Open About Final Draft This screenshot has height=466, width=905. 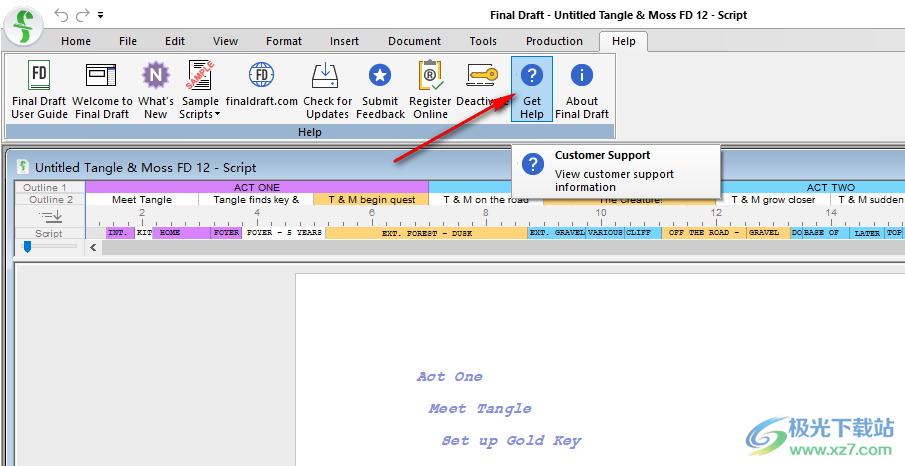[x=582, y=90]
